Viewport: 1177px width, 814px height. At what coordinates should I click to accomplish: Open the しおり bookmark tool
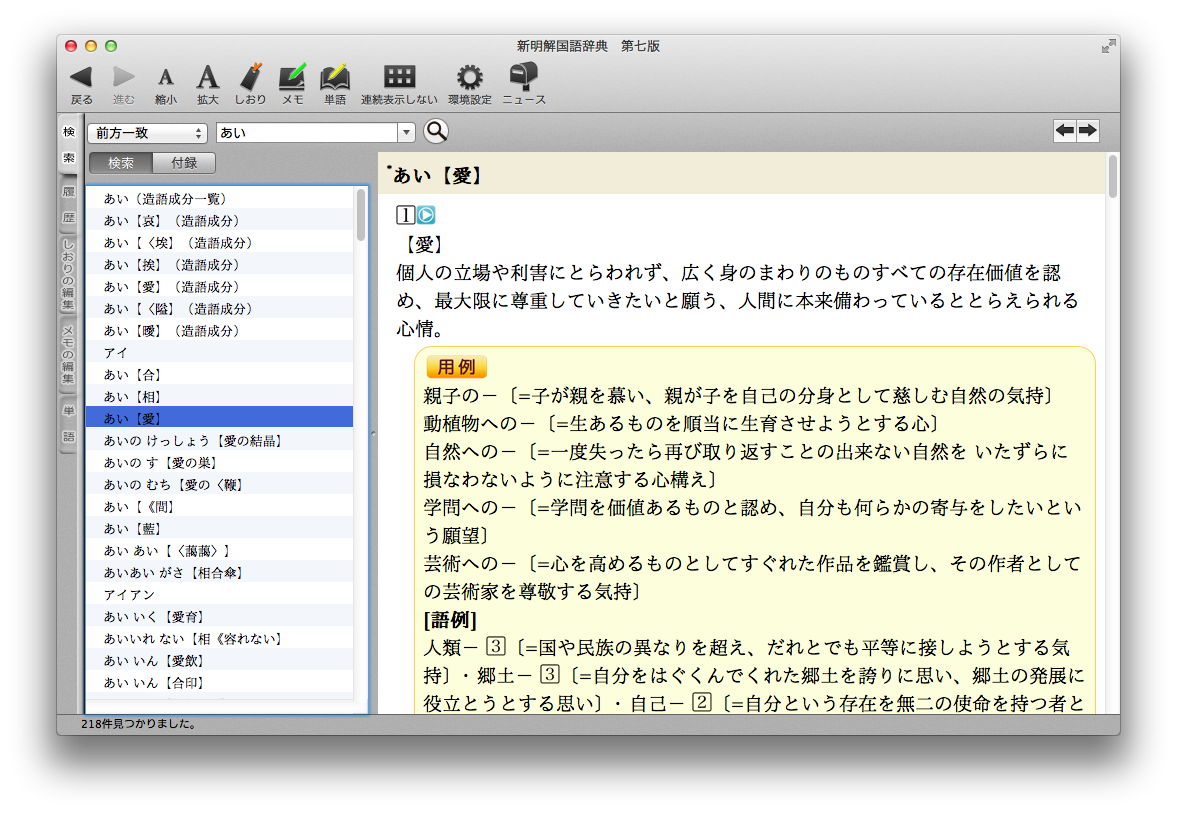click(250, 77)
